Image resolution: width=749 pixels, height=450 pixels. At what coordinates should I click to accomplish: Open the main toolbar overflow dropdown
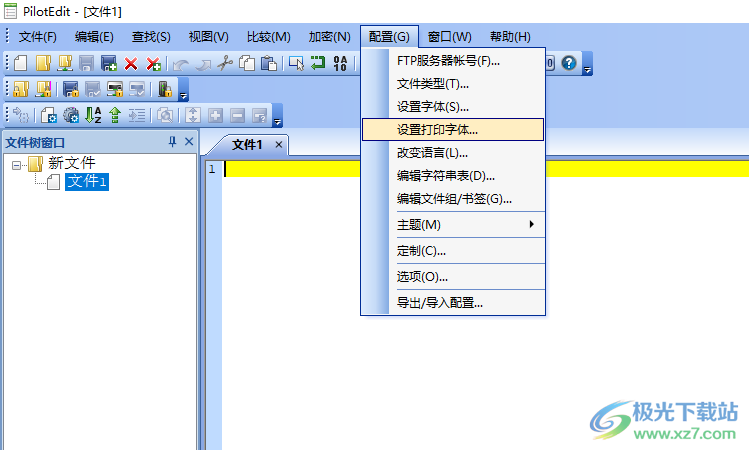tap(588, 64)
